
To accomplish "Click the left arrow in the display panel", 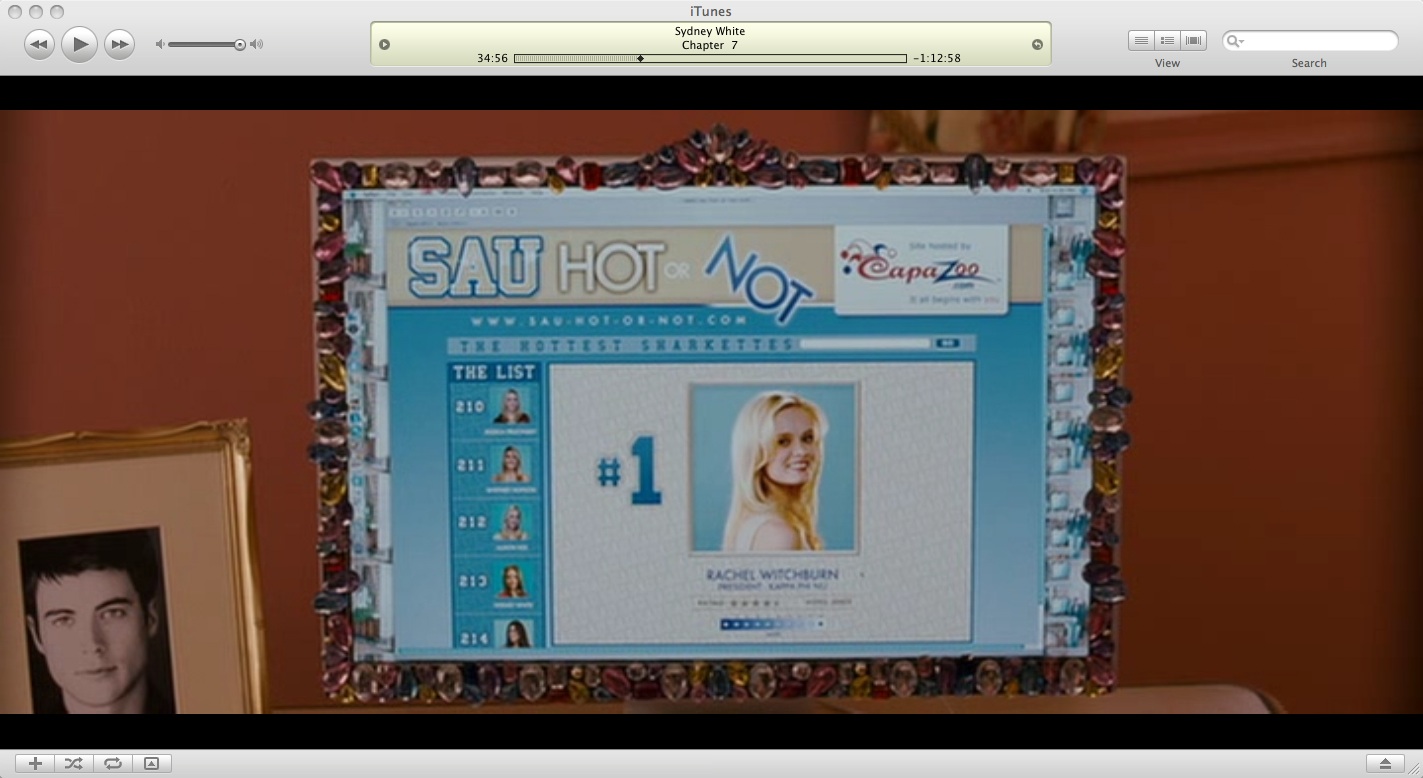I will coord(384,44).
